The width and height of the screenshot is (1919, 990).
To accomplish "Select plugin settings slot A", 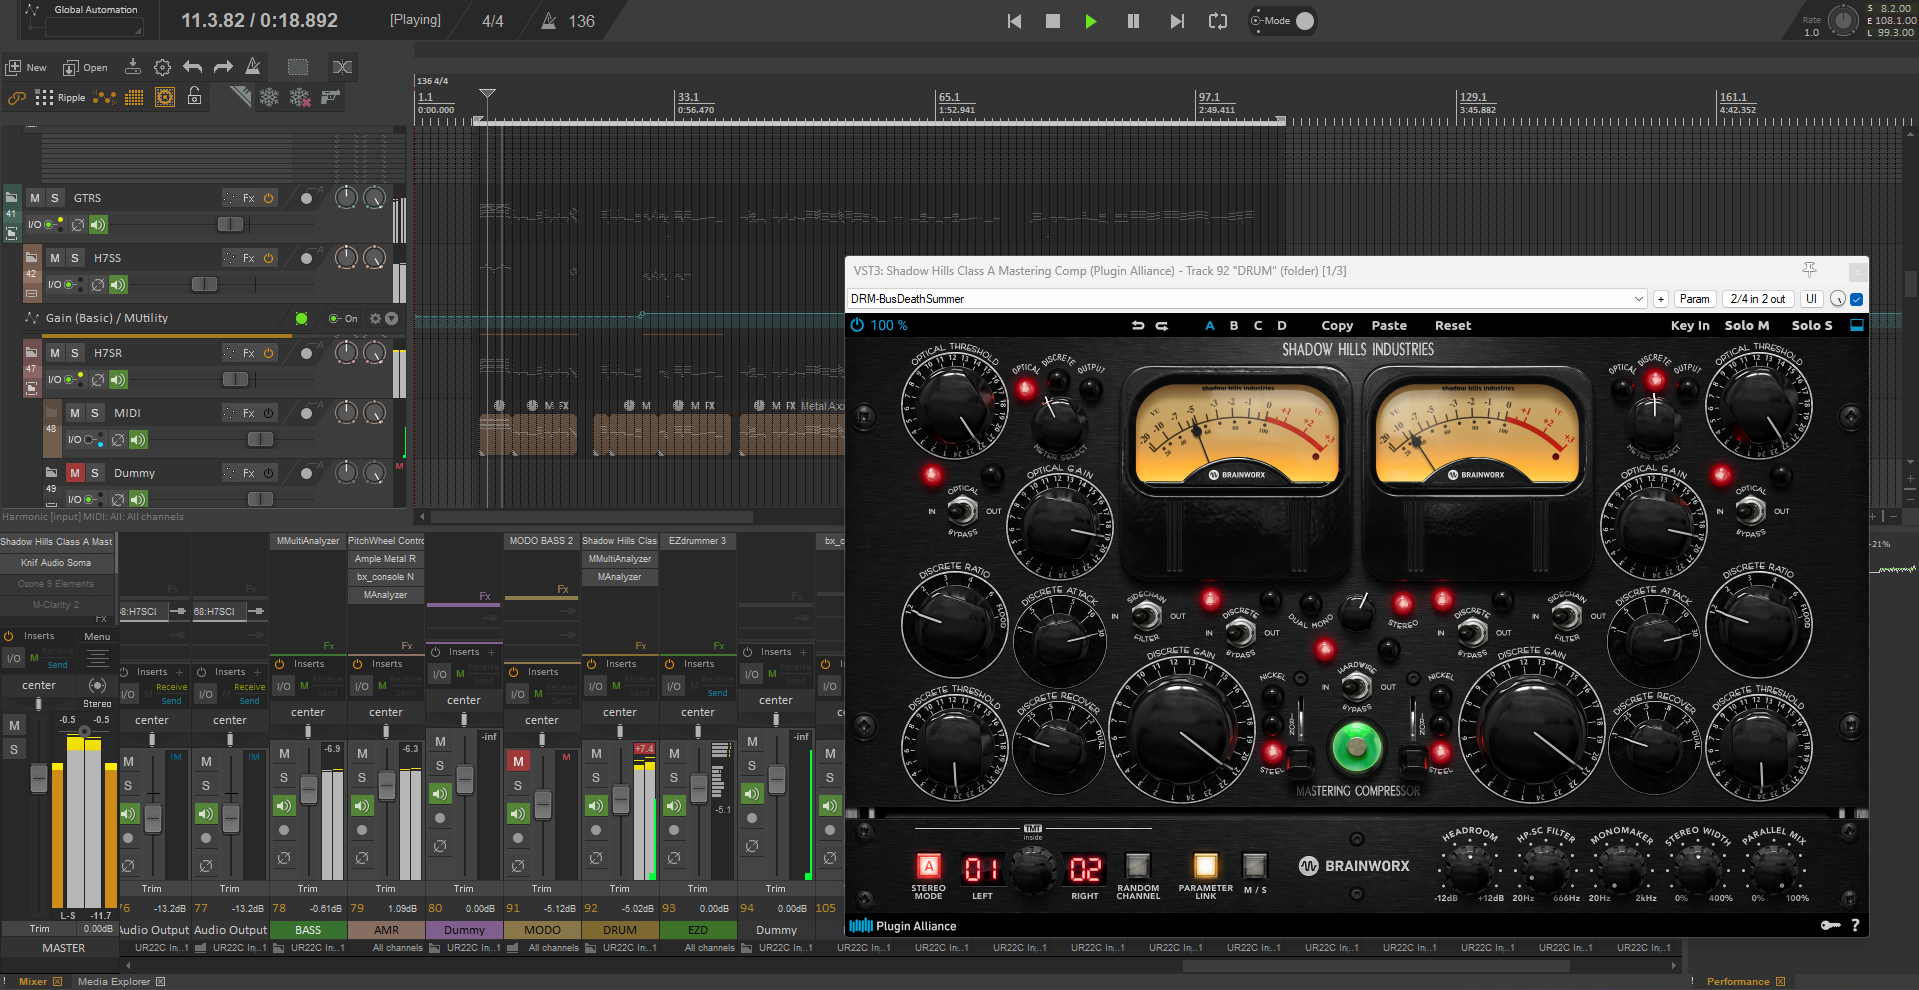I will point(1209,325).
